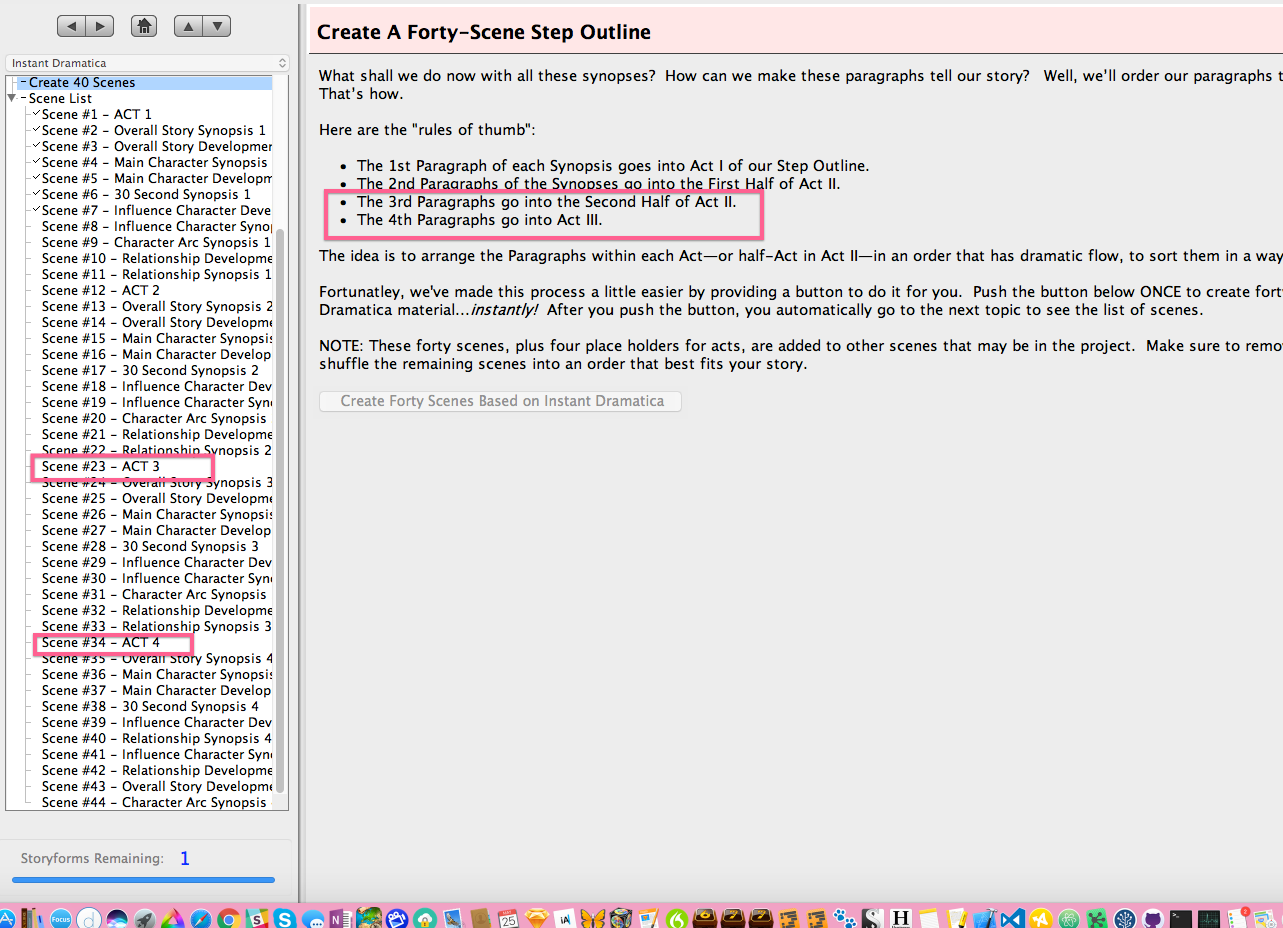This screenshot has width=1283, height=928.
Task: Open the Instant Dramatica topic dropdown
Action: 147,63
